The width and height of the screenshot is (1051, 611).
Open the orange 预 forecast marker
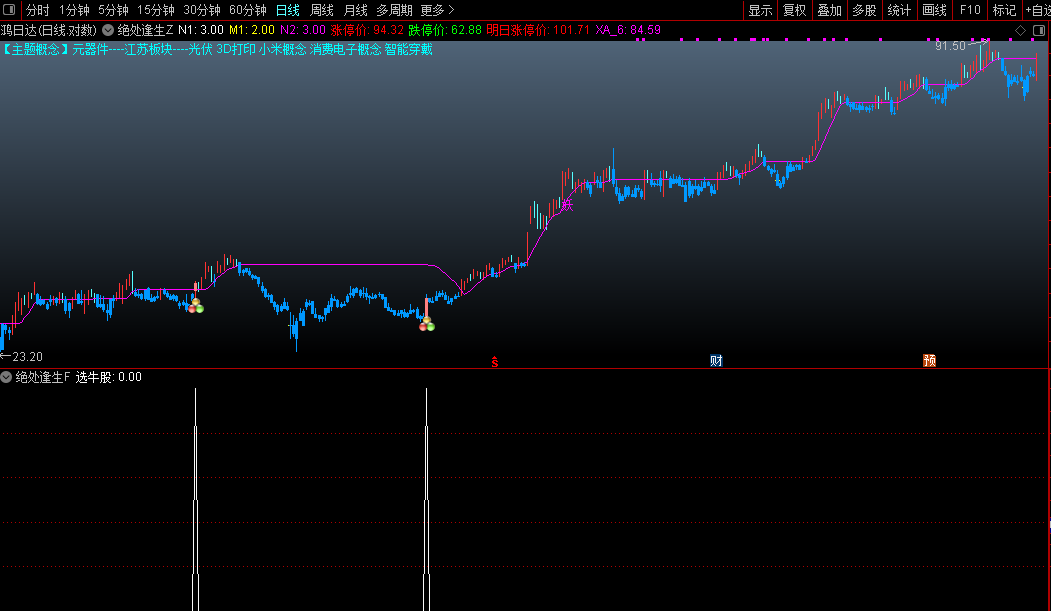point(929,360)
